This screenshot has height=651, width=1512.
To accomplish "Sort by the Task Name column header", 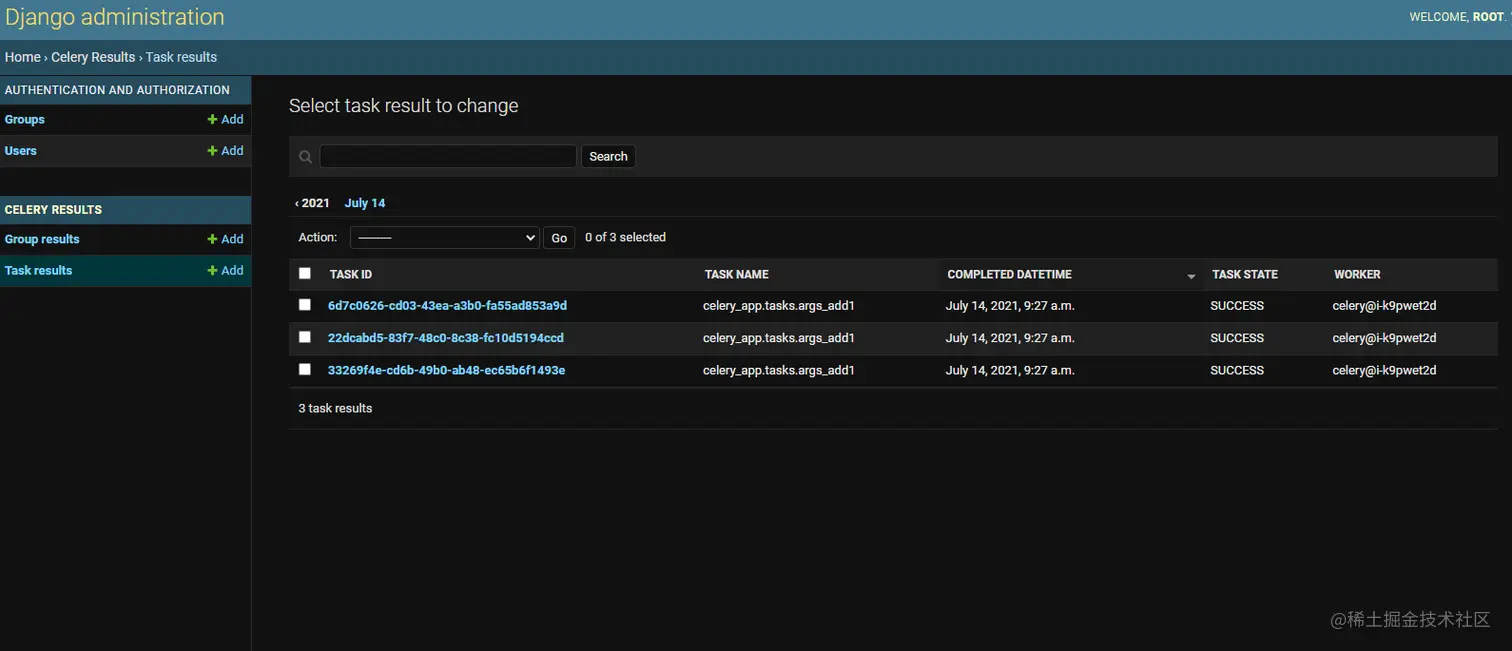I will click(737, 274).
